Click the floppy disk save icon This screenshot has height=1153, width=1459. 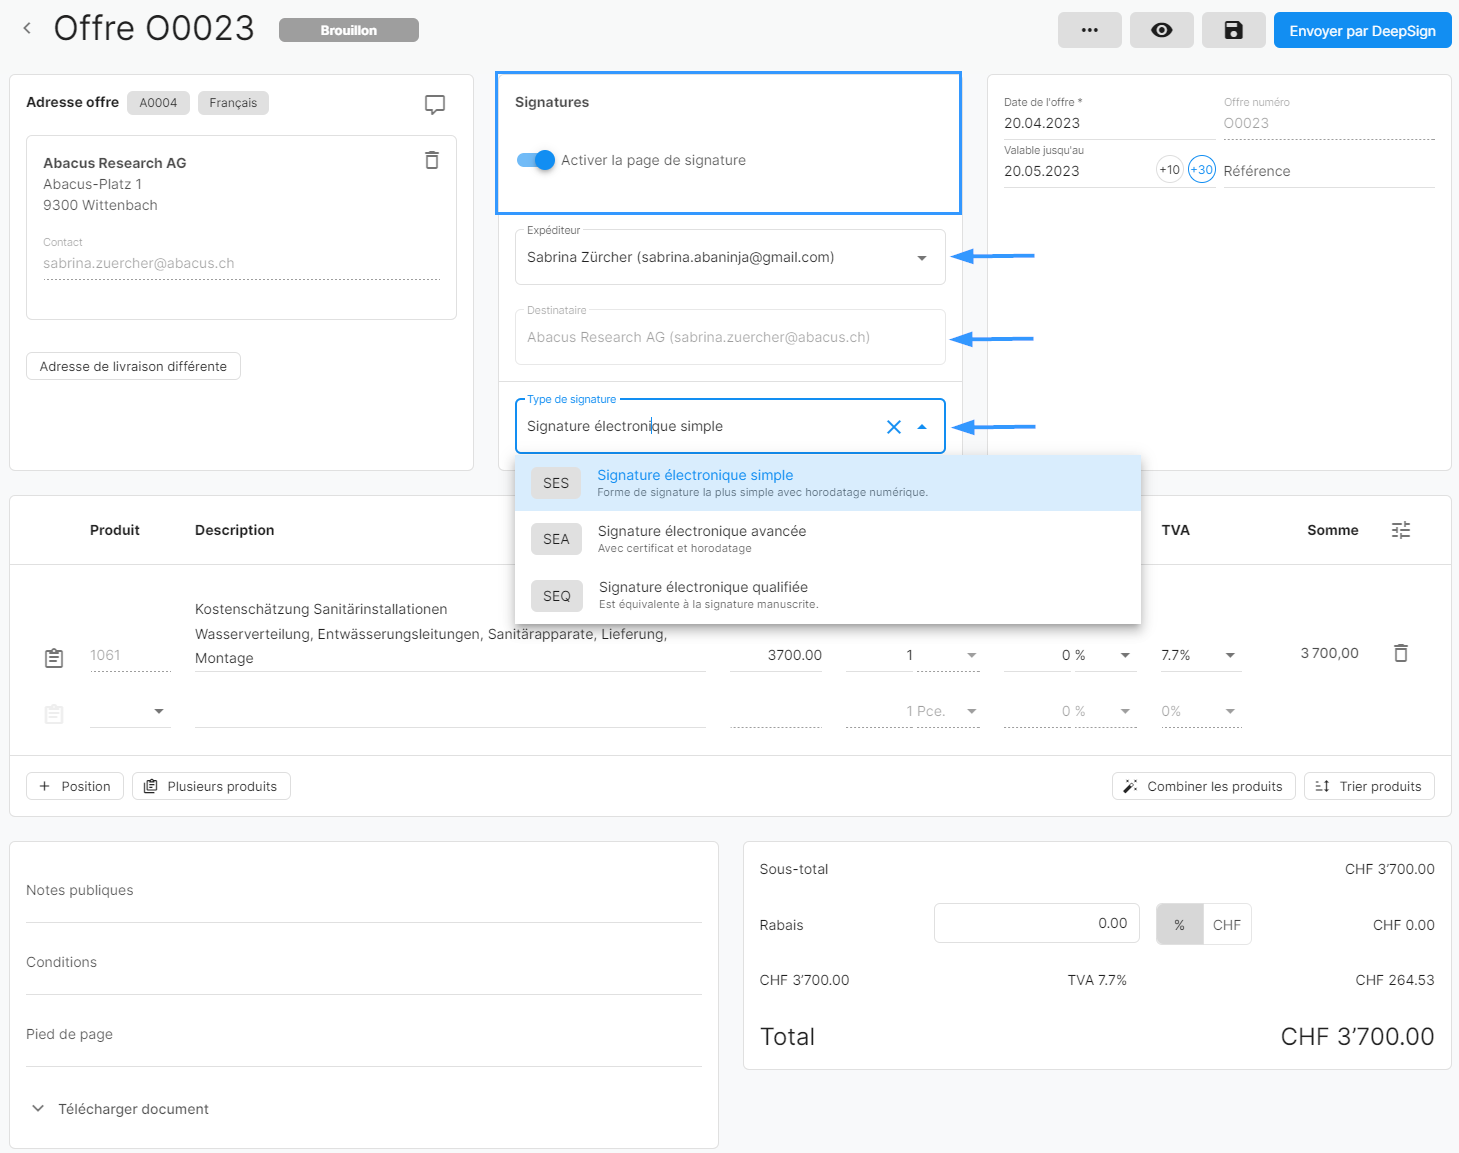tap(1233, 31)
